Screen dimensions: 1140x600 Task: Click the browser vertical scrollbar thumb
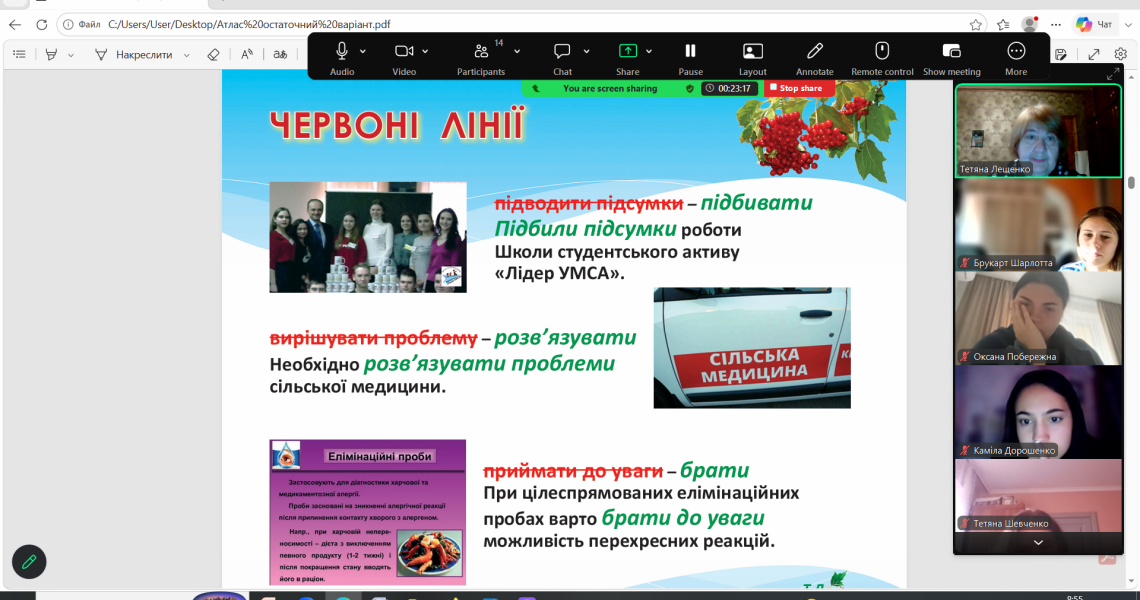pos(1131,183)
